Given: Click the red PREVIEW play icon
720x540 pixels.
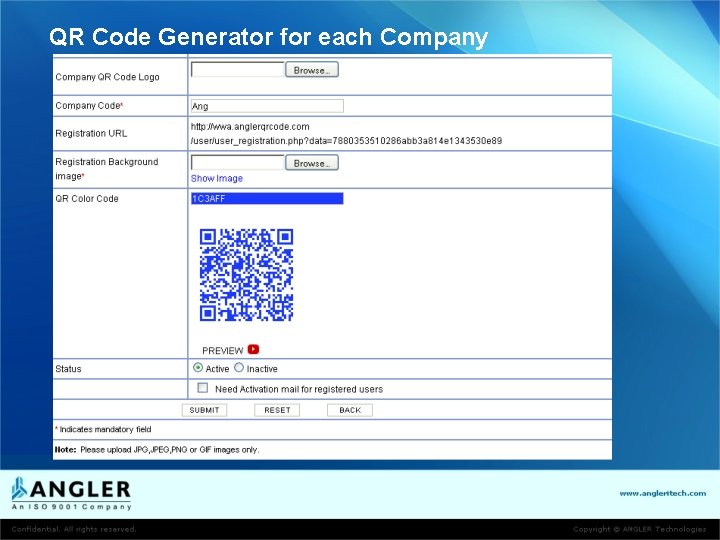Looking at the screenshot, I should click(253, 349).
